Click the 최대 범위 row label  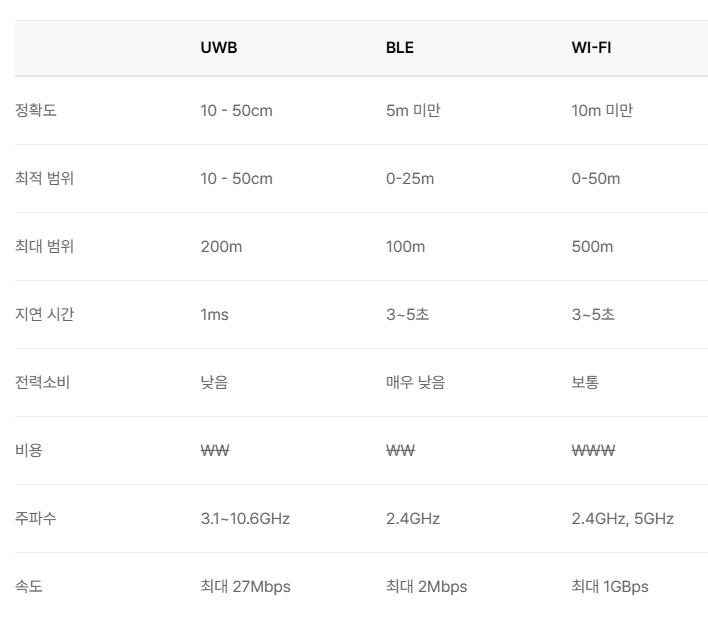coord(45,246)
